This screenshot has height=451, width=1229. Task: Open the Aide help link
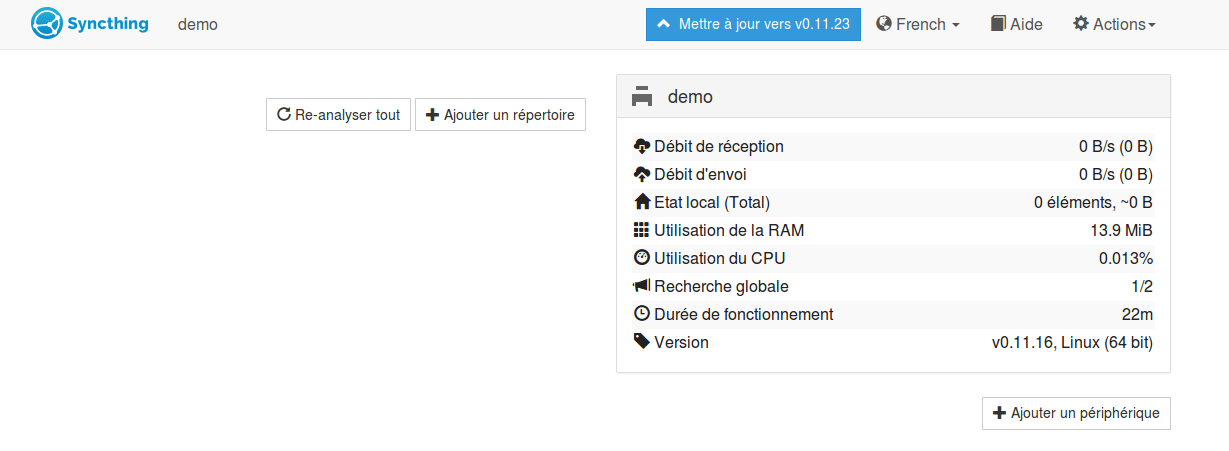click(x=1016, y=24)
